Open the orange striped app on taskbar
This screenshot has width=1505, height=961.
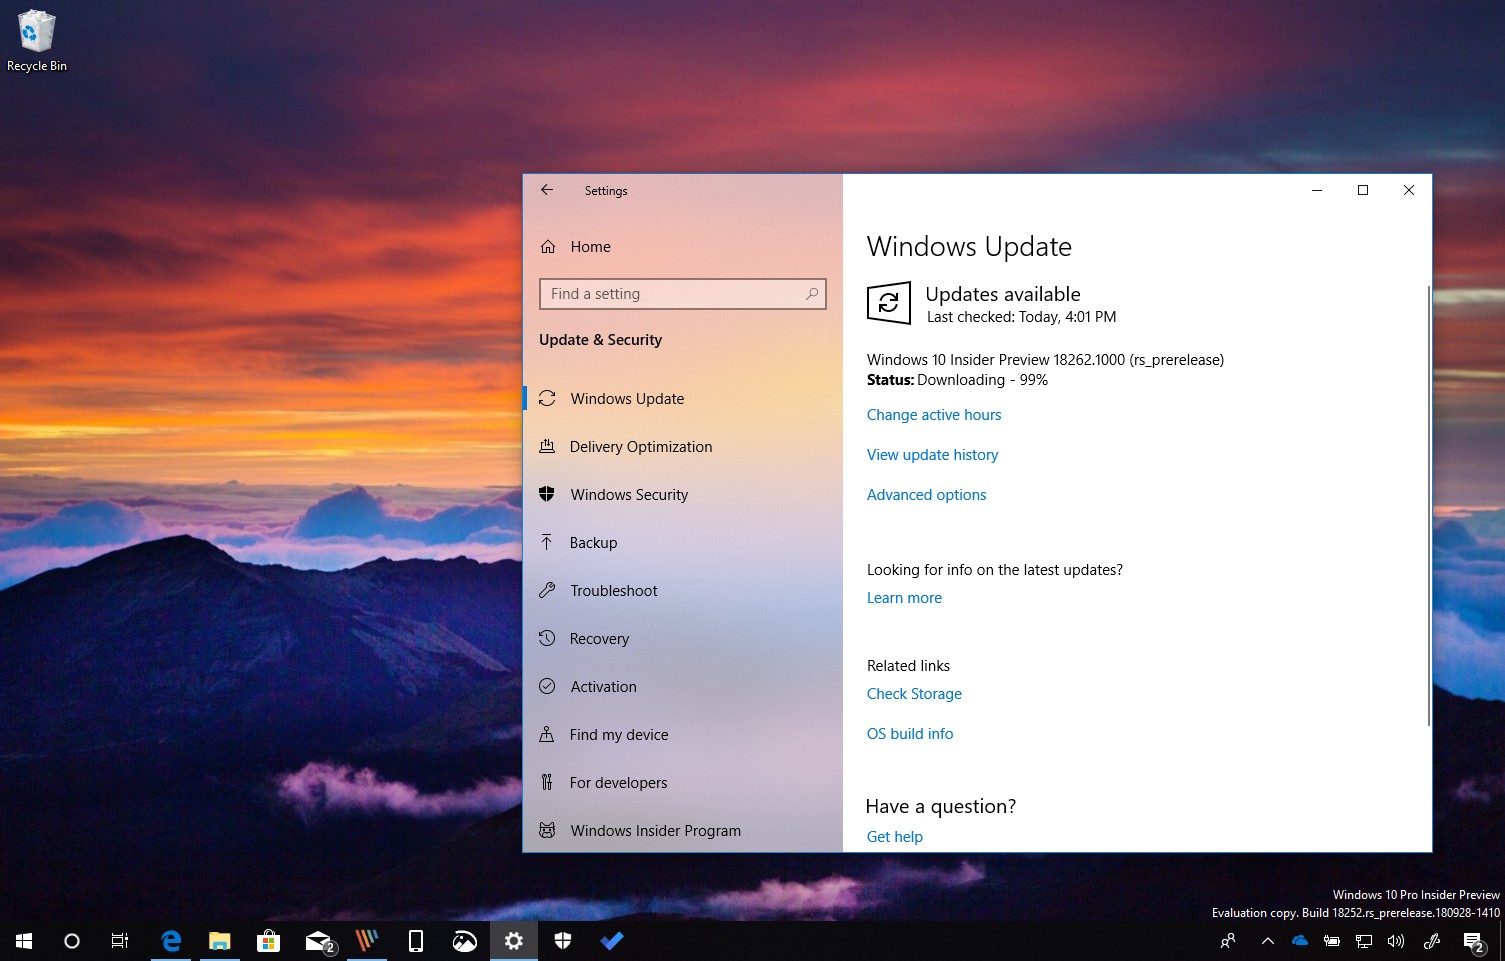click(x=367, y=941)
